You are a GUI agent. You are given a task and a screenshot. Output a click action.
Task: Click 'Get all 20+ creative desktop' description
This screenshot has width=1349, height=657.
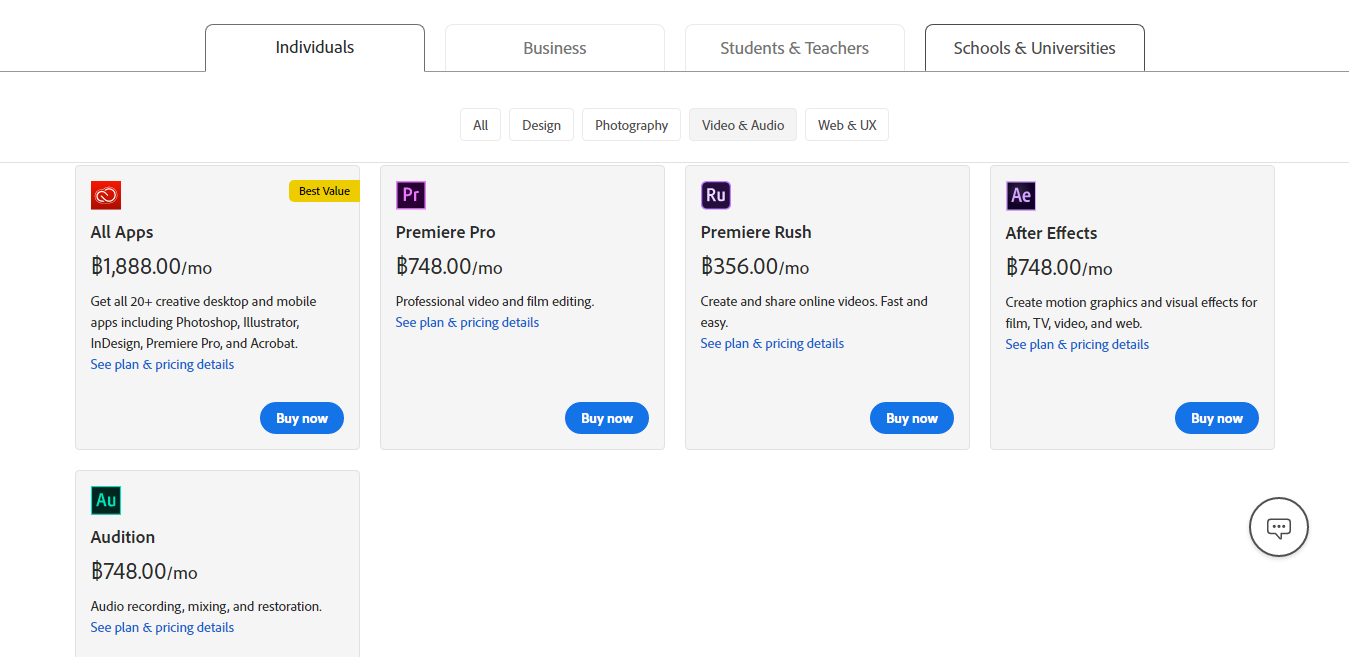point(204,322)
